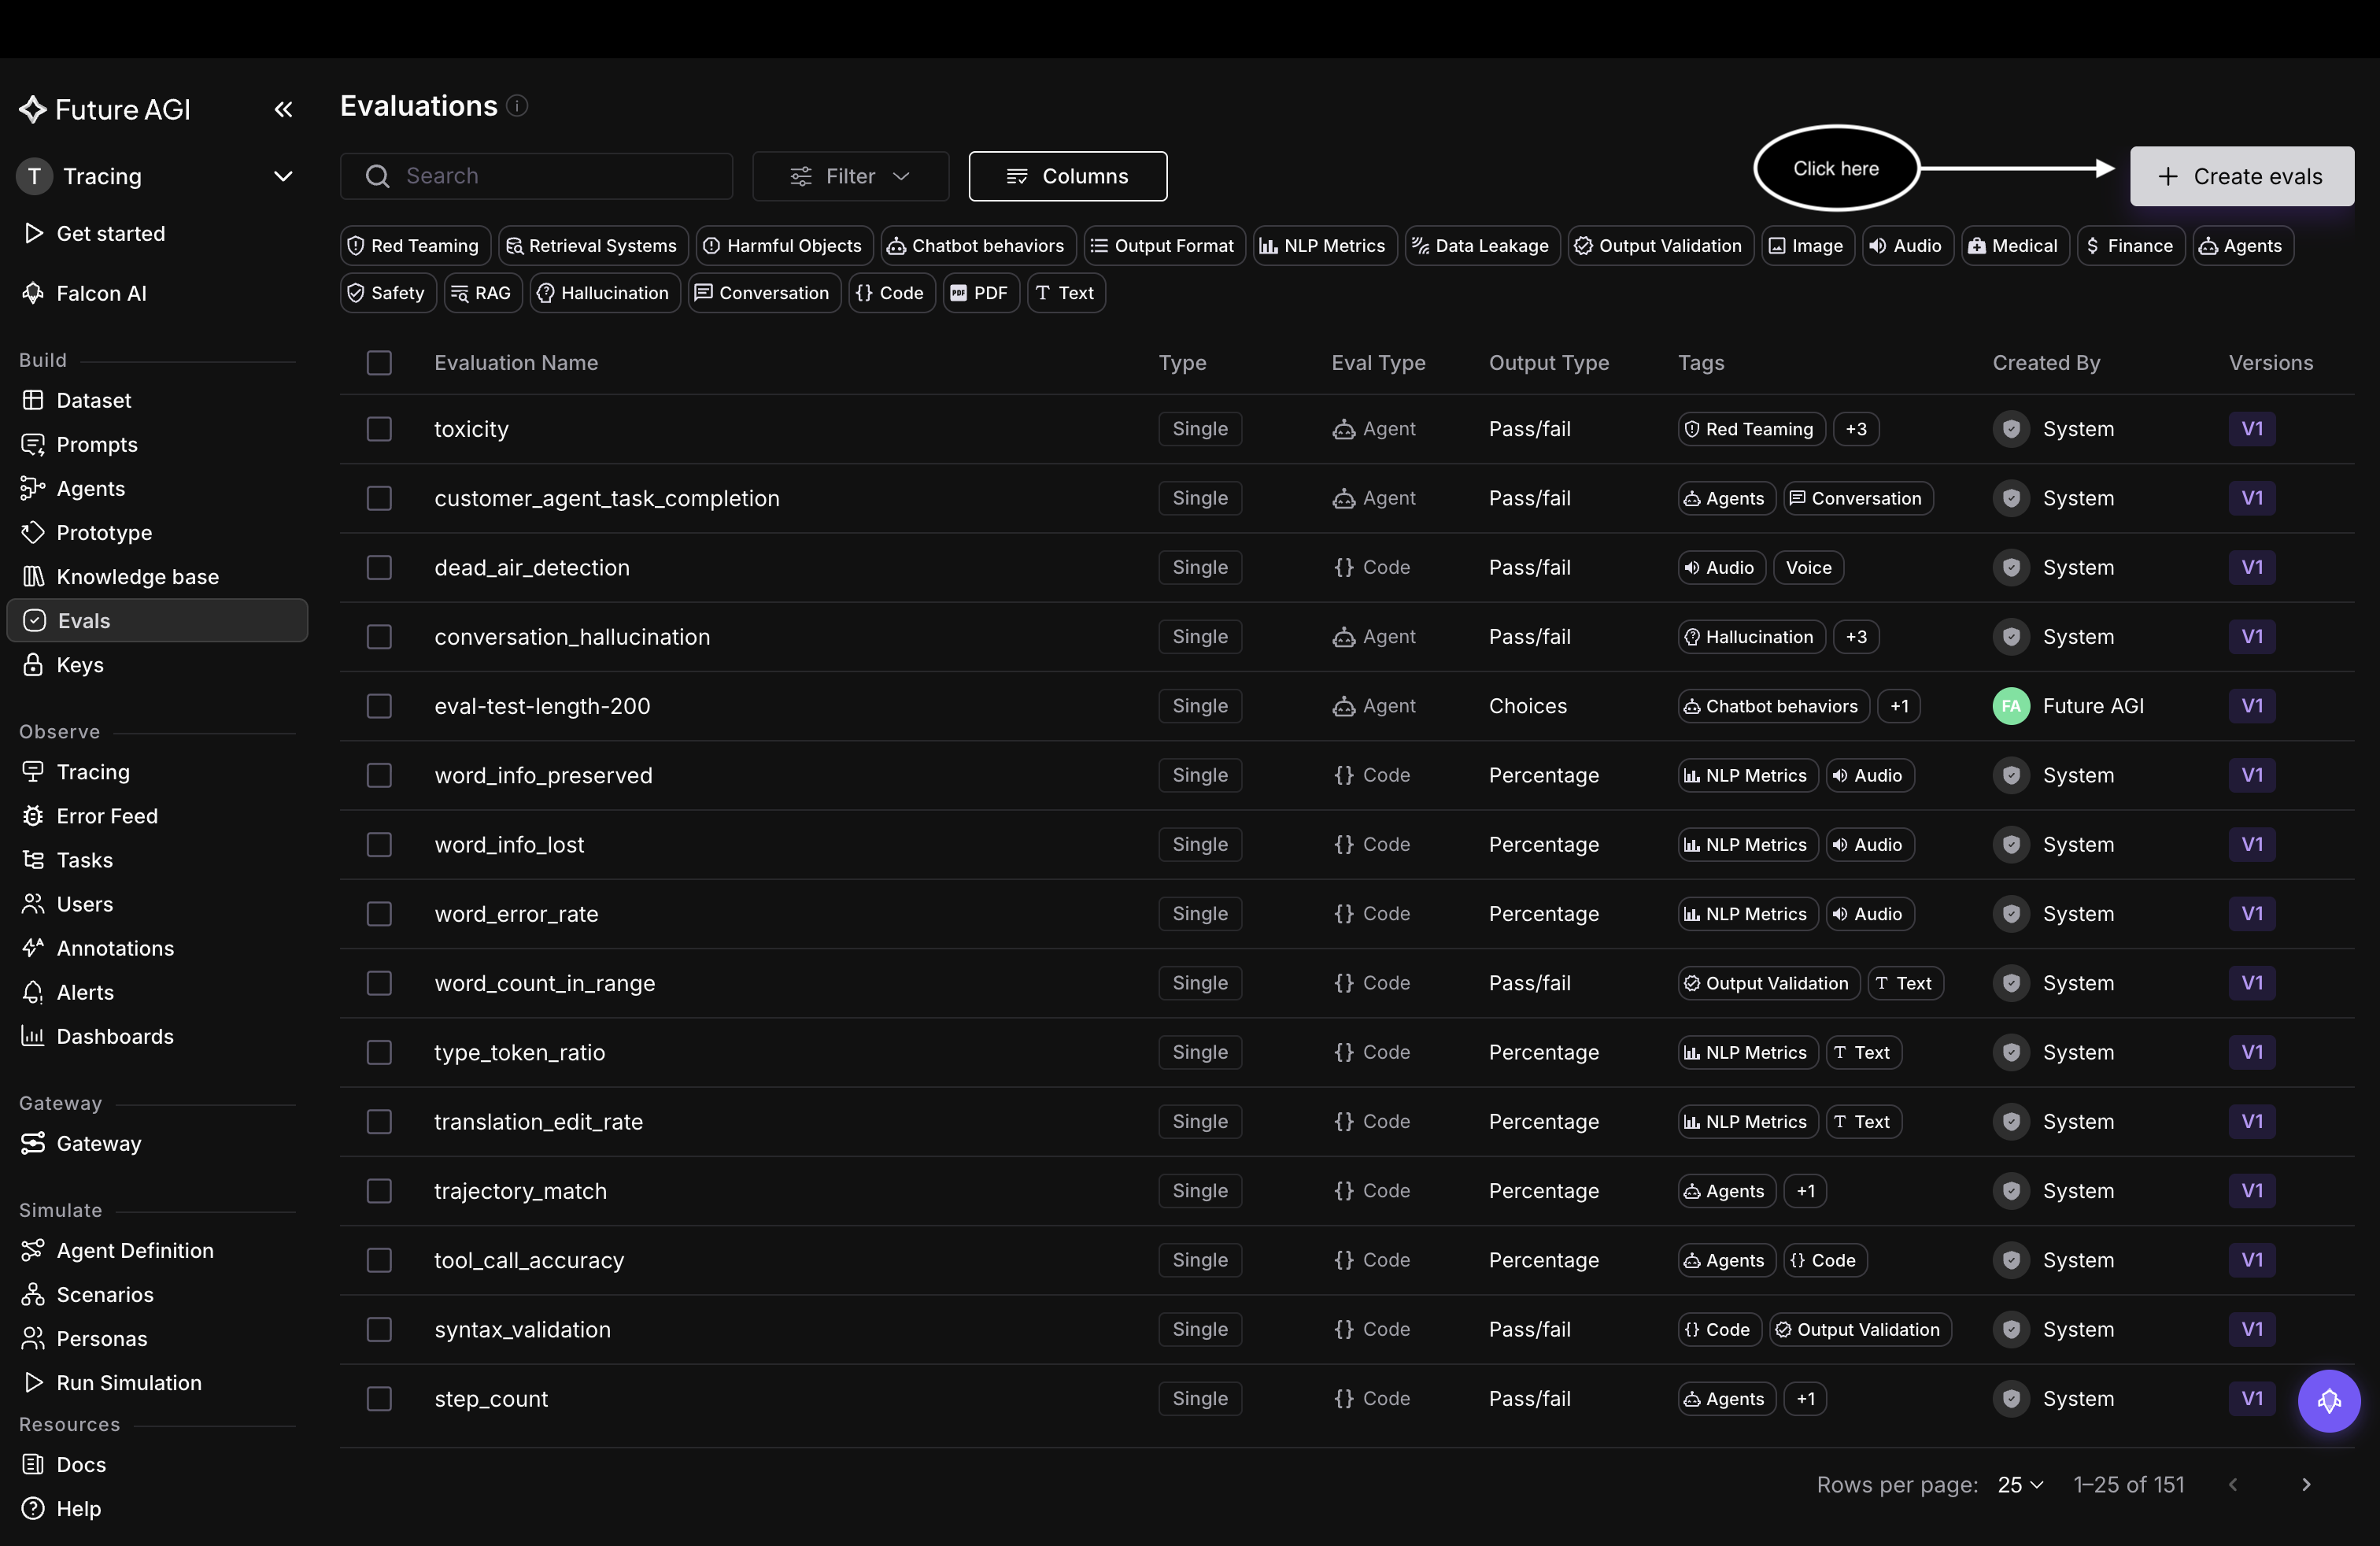This screenshot has height=1546, width=2380.
Task: Click the Prototype sidebar icon
Action: (x=33, y=532)
